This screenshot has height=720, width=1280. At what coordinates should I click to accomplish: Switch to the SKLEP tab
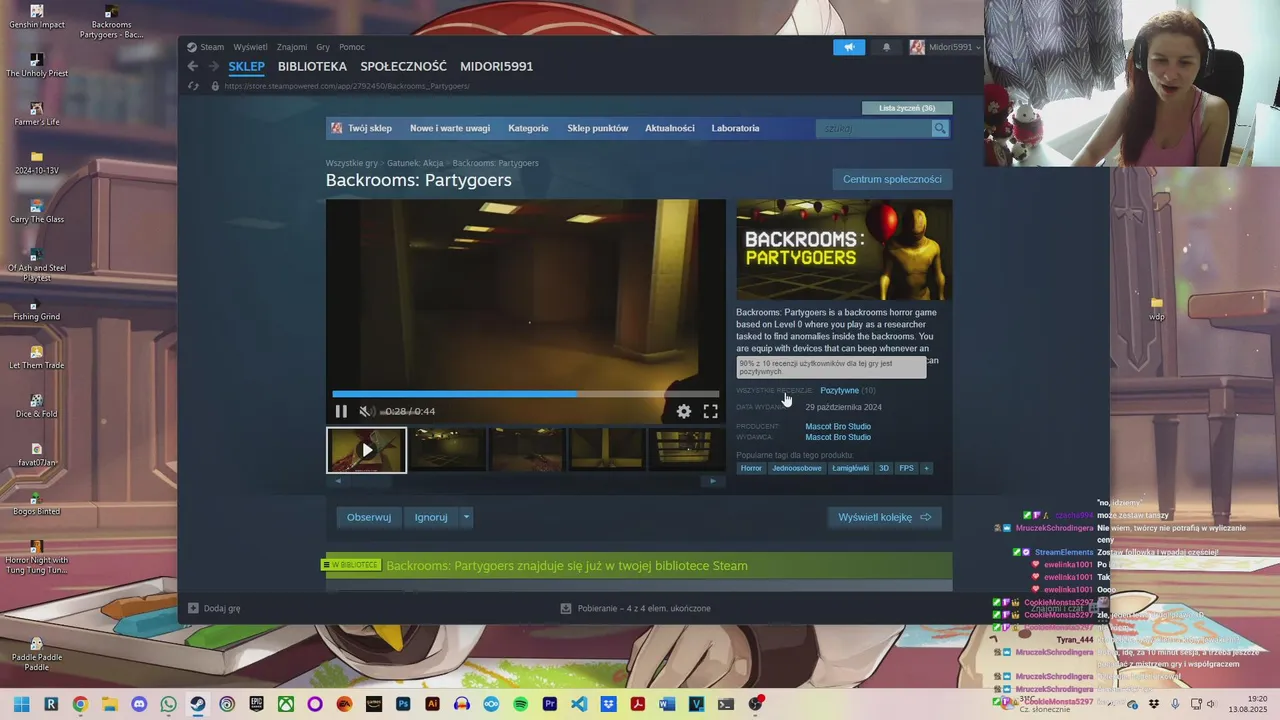(x=246, y=66)
